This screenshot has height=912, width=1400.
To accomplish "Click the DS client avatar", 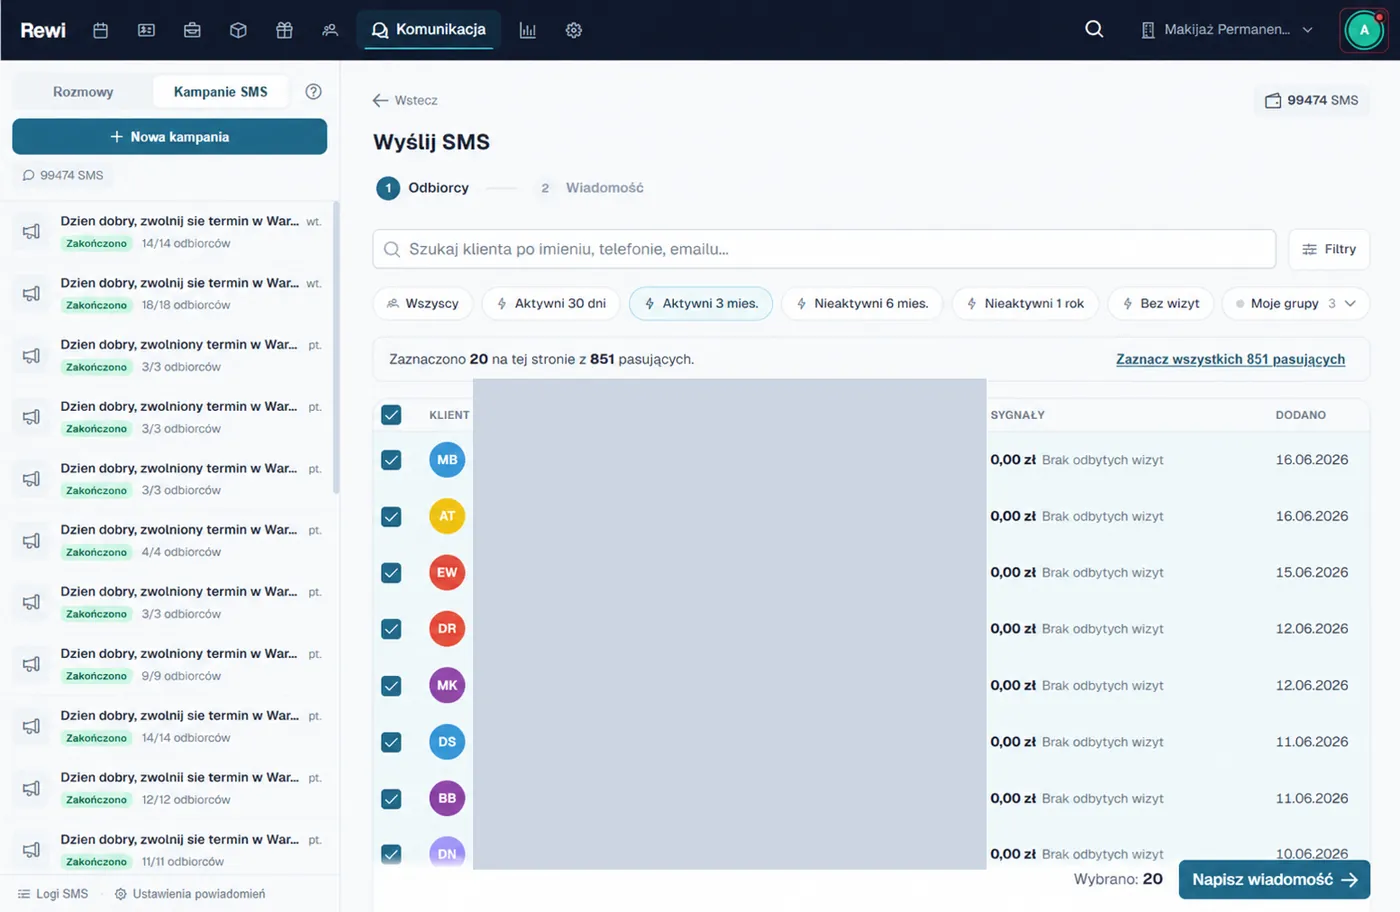I will [447, 742].
